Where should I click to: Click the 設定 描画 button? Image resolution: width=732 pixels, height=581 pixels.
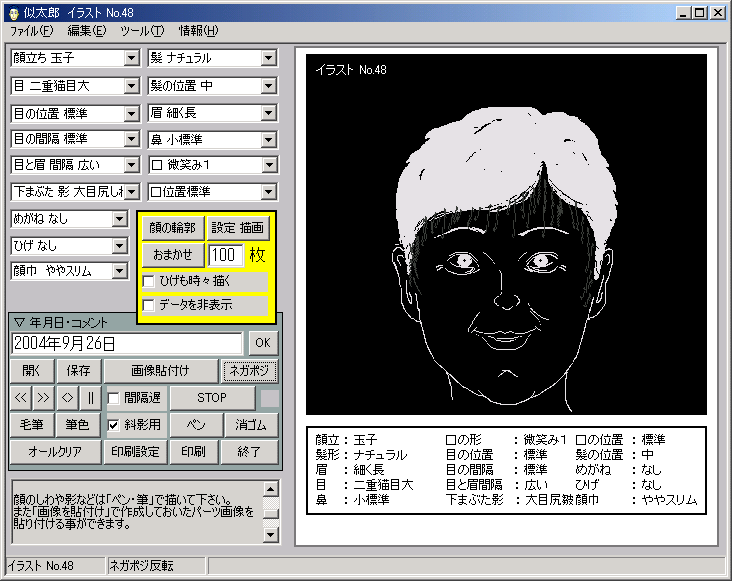(238, 228)
